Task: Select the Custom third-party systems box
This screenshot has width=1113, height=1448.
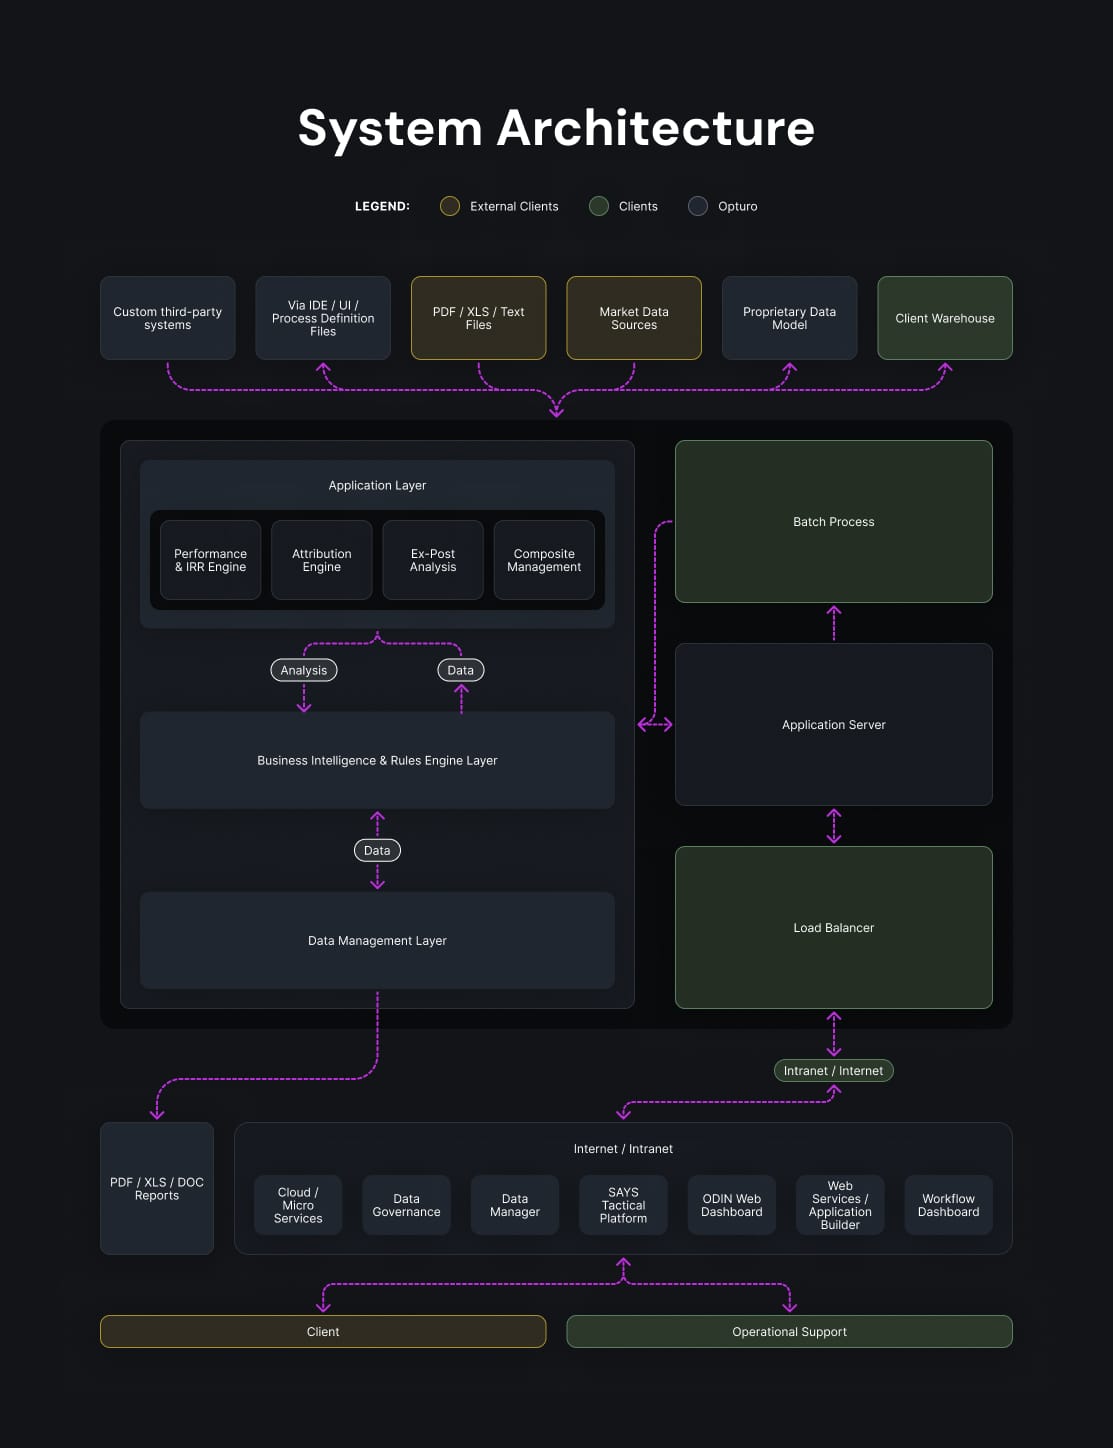Action: point(168,318)
